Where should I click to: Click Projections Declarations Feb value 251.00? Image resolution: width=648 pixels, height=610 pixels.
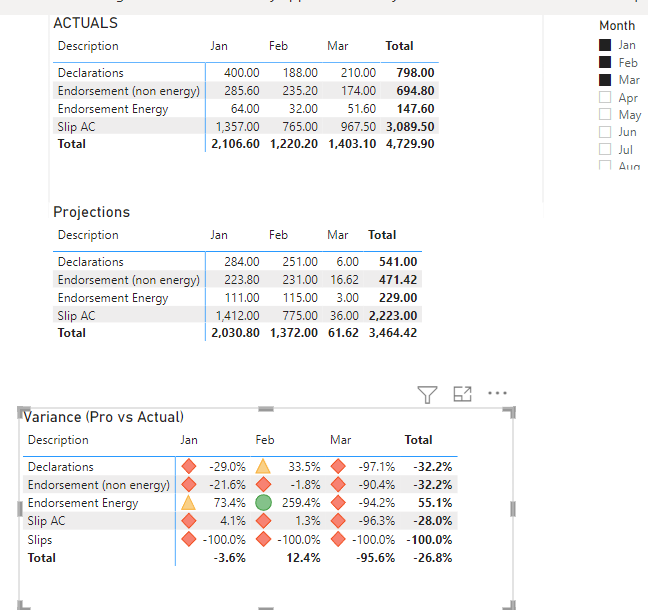pyautogui.click(x=300, y=262)
